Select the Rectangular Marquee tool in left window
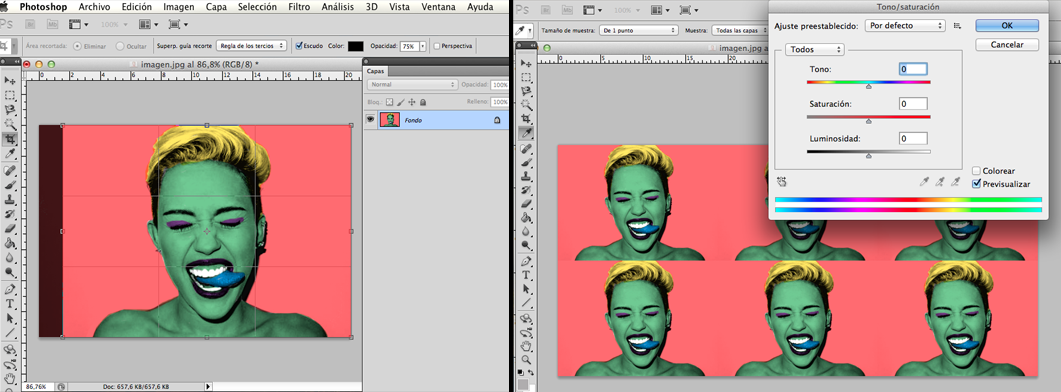Screen dimensions: 1061x392 tap(10, 95)
